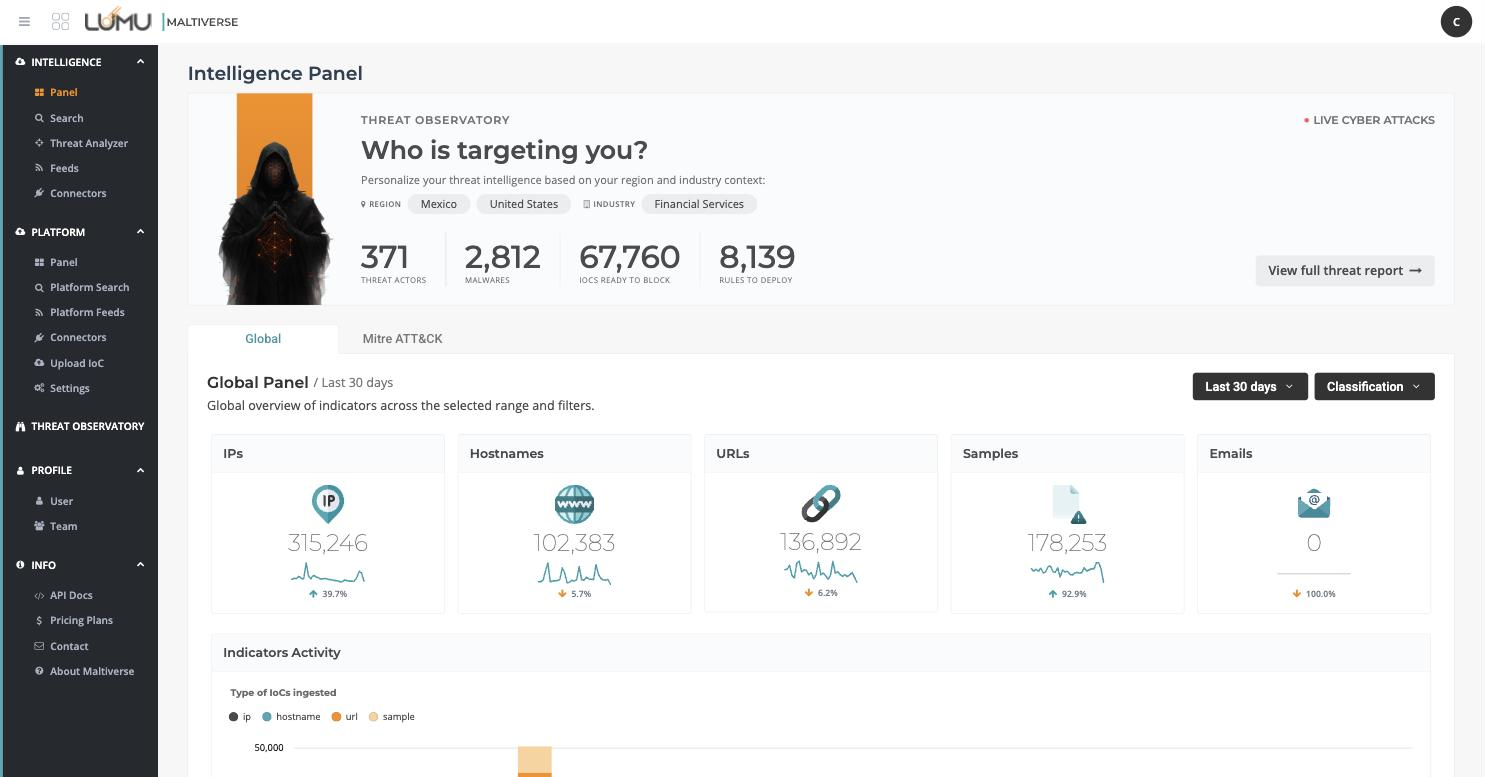Switch to the Mitre ATT&CK tab
The height and width of the screenshot is (777, 1485).
pyautogui.click(x=402, y=339)
